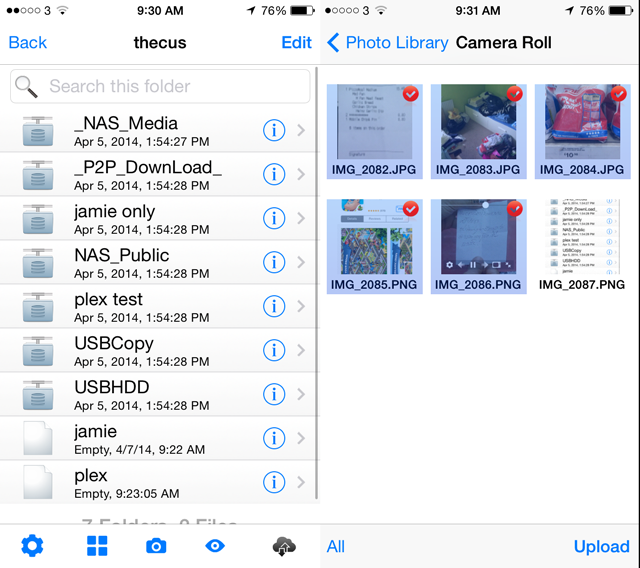
Task: Tap the Edit button
Action: point(296,43)
